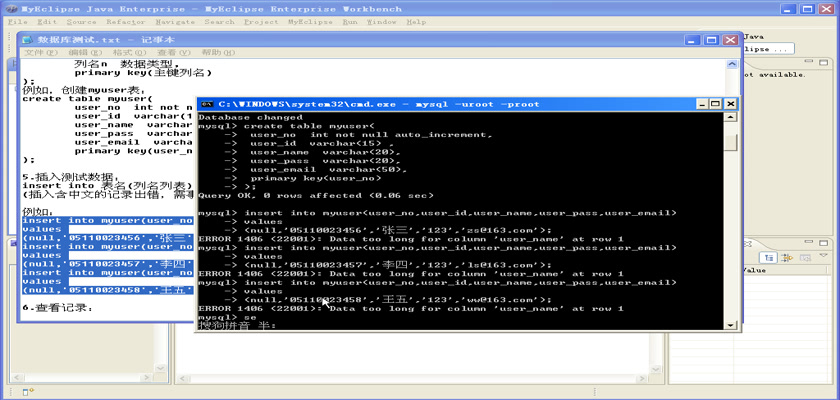840x400 pixels.
Task: Maximize the cmd.exe window
Action: pos(715,104)
